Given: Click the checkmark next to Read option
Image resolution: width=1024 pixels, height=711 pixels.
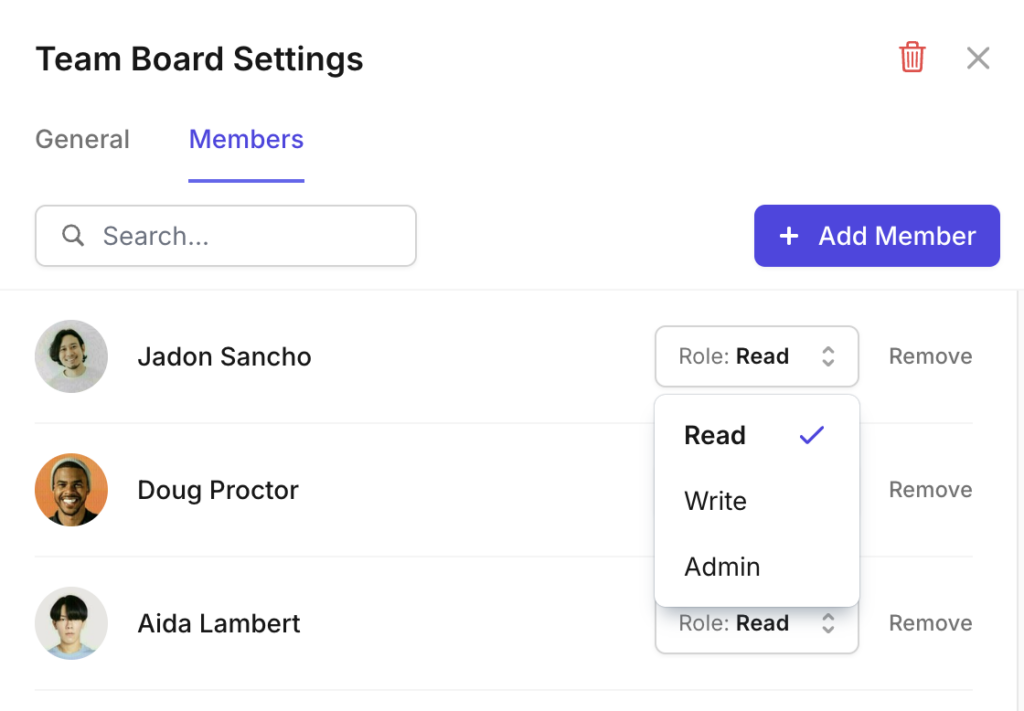Looking at the screenshot, I should tap(812, 435).
